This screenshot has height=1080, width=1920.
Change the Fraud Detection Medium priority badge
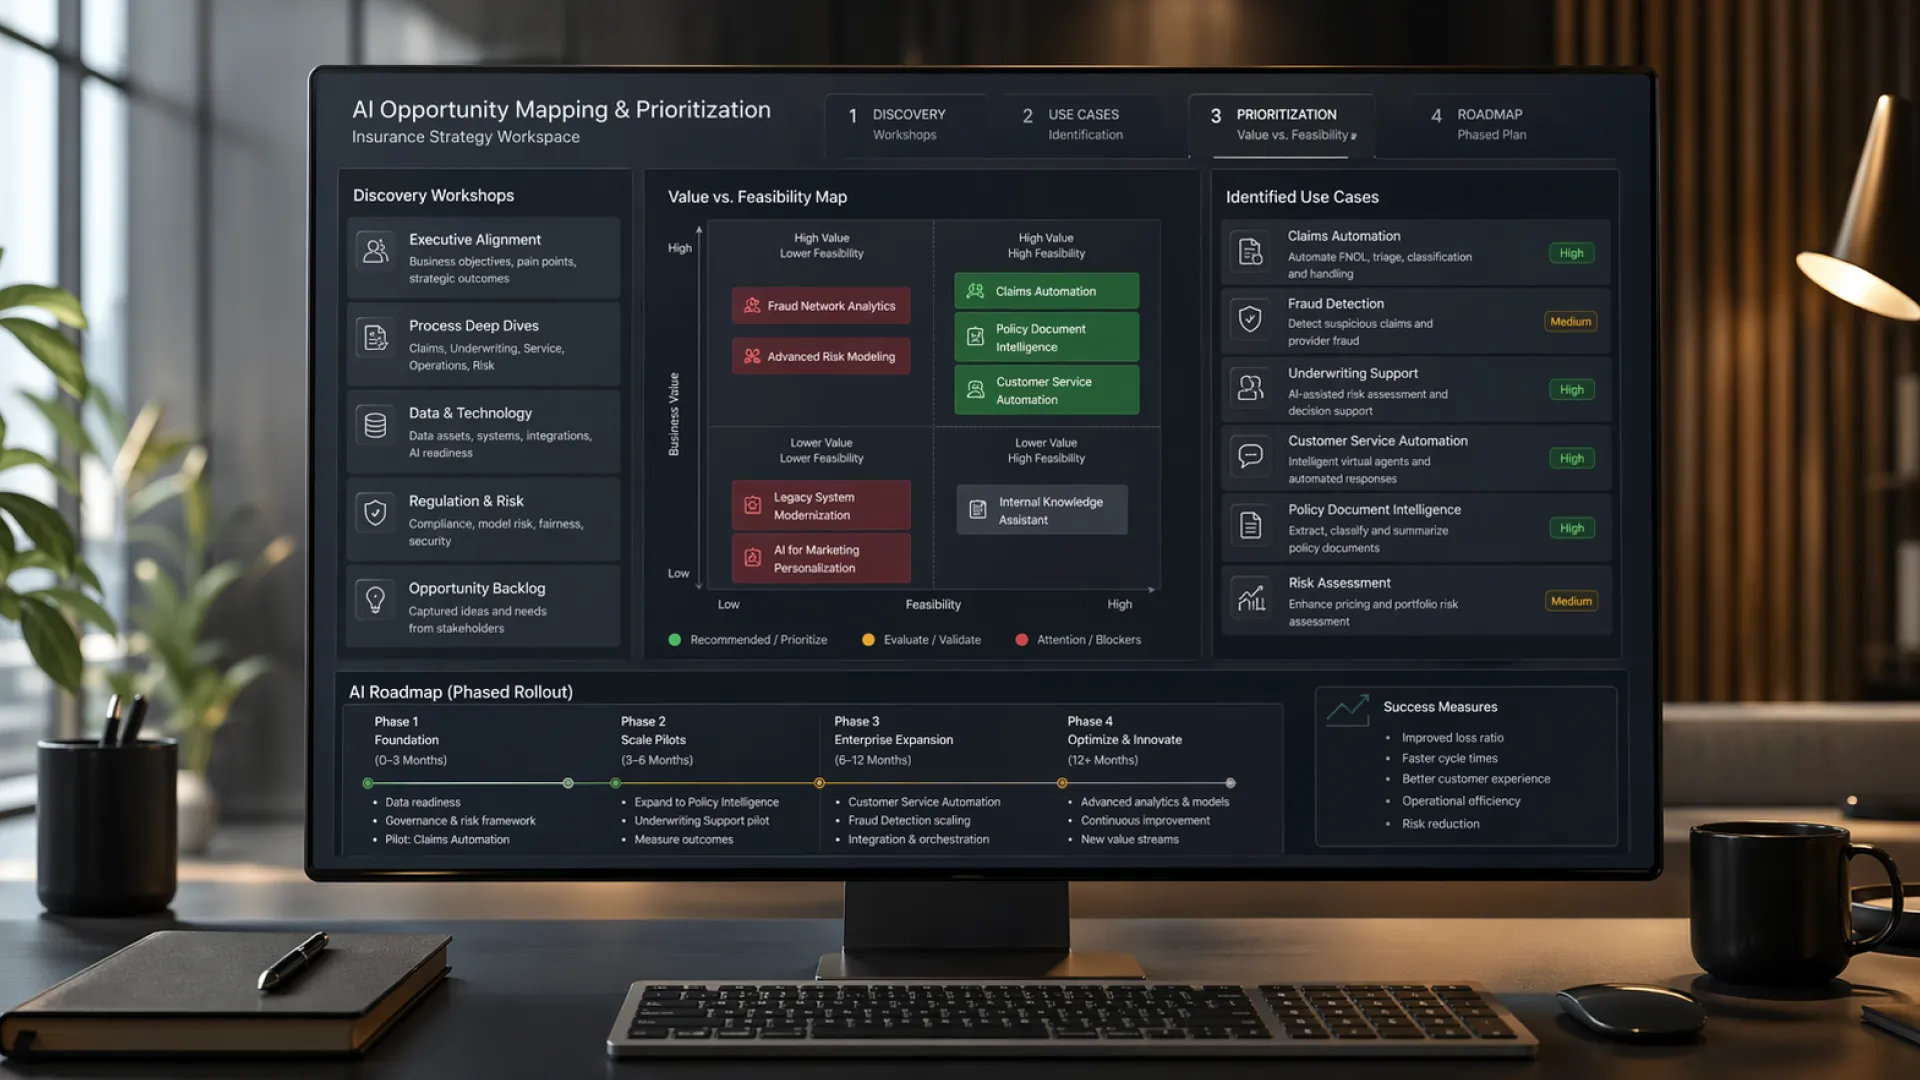coord(1570,321)
